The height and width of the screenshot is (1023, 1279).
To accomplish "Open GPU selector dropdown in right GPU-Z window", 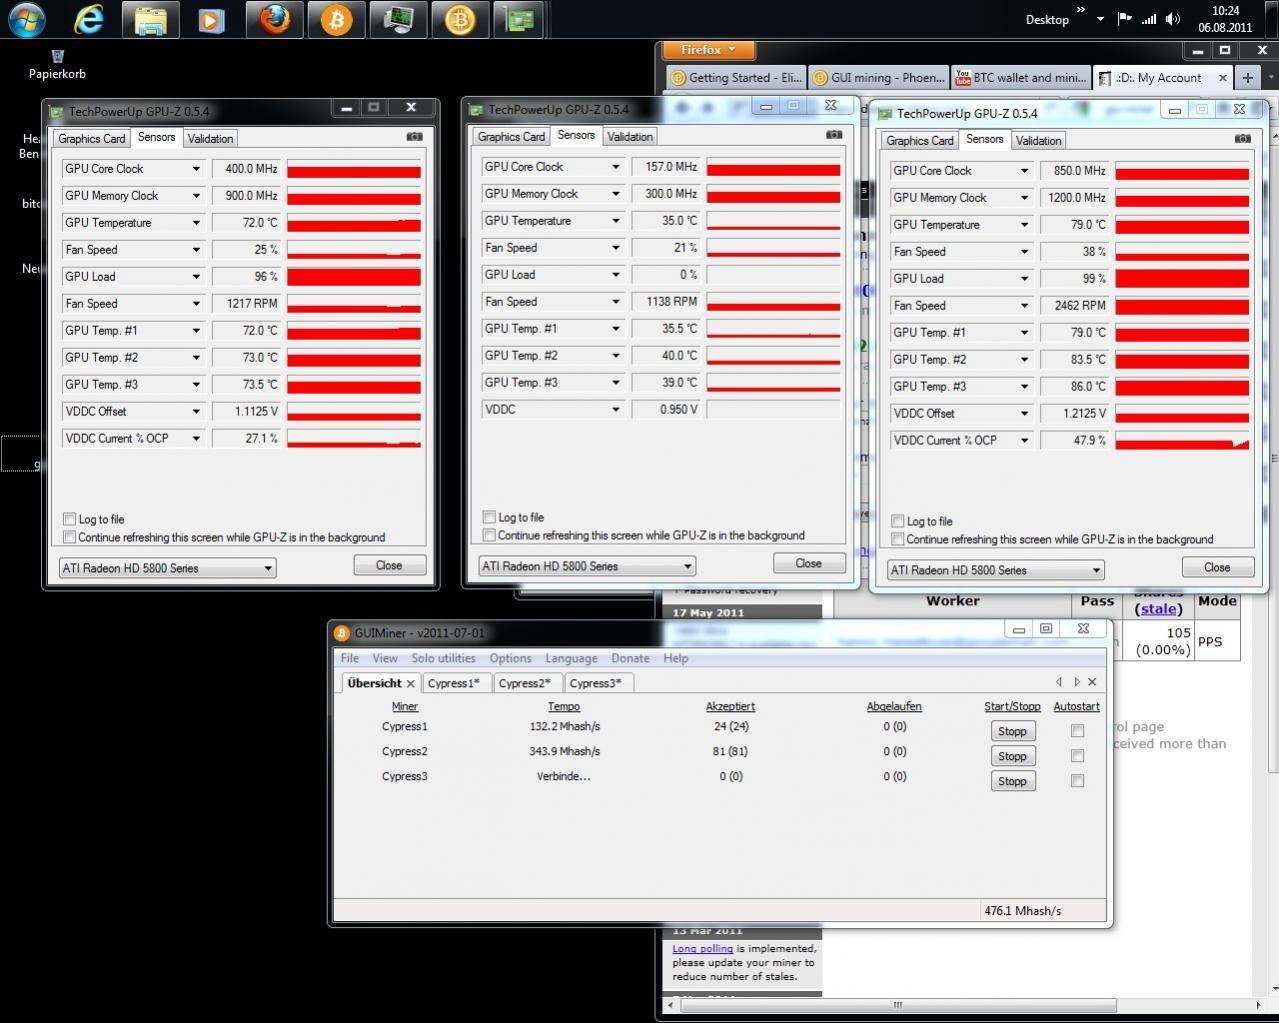I will click(996, 570).
